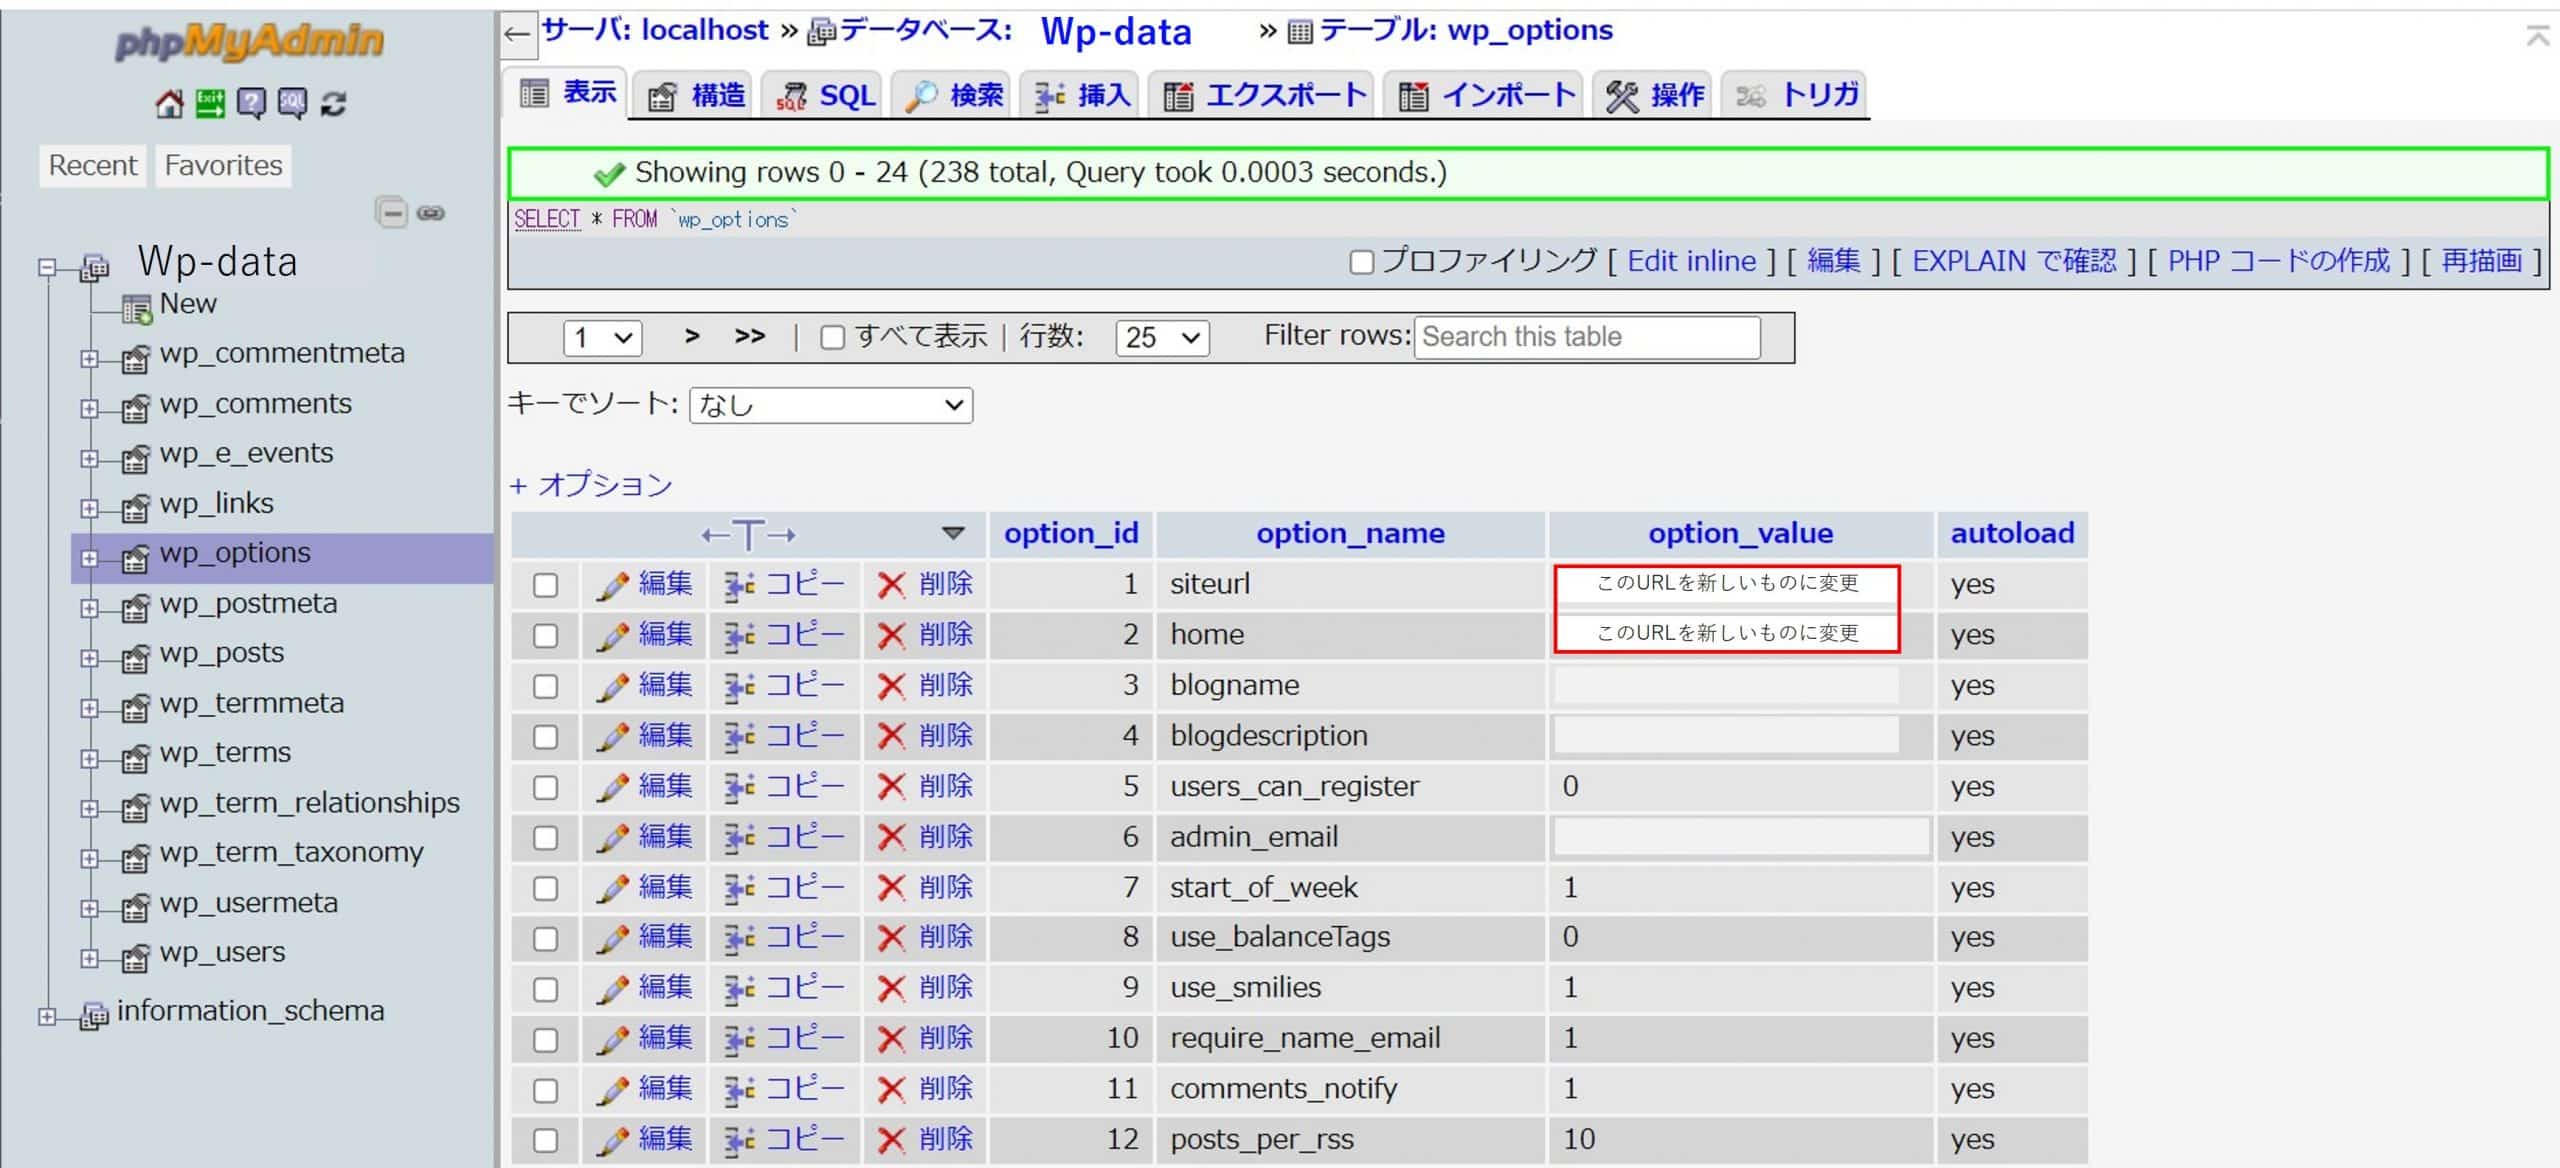Open the wp_term_taxonomy table in sidebar

[292, 853]
